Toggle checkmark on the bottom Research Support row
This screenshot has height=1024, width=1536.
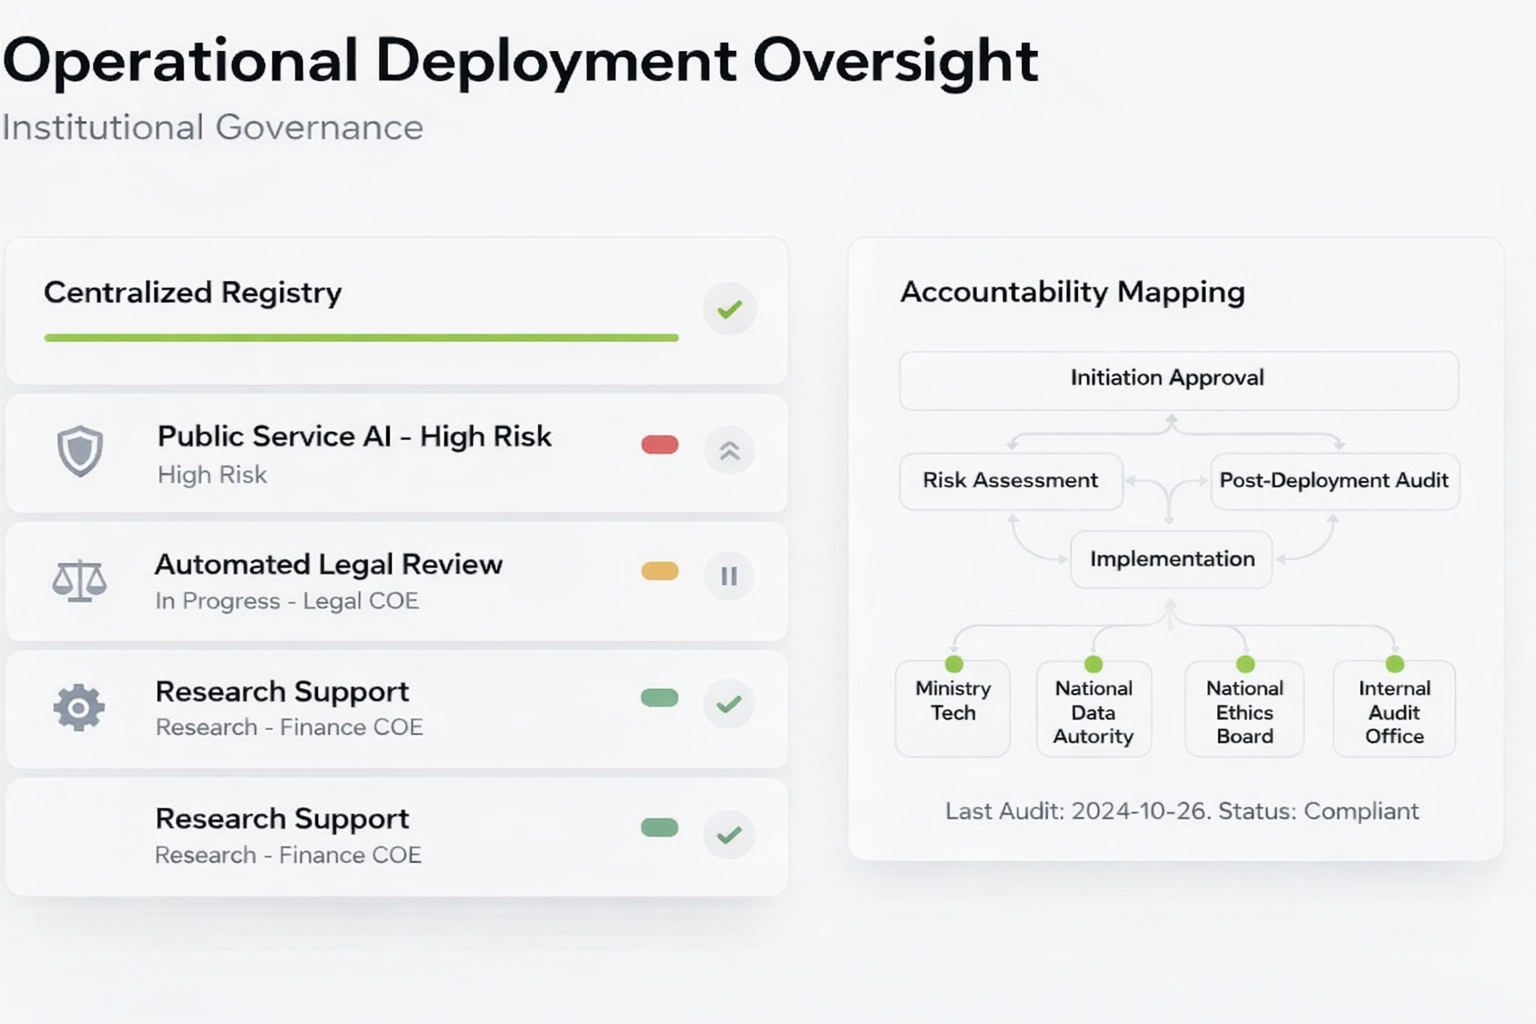point(729,834)
